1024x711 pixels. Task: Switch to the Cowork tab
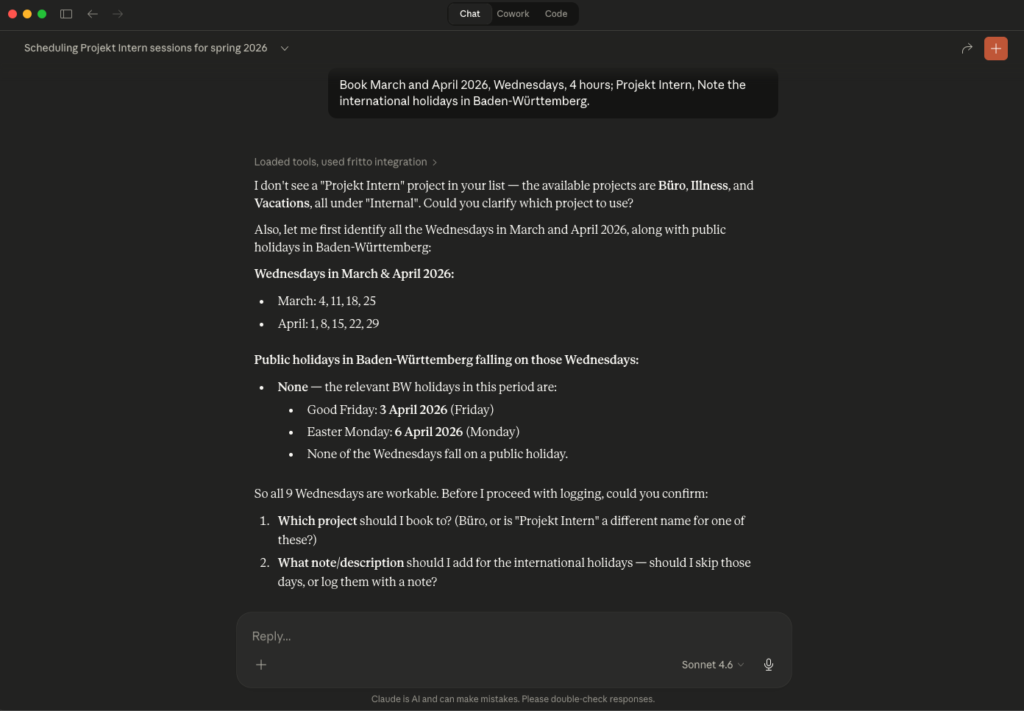tap(513, 14)
